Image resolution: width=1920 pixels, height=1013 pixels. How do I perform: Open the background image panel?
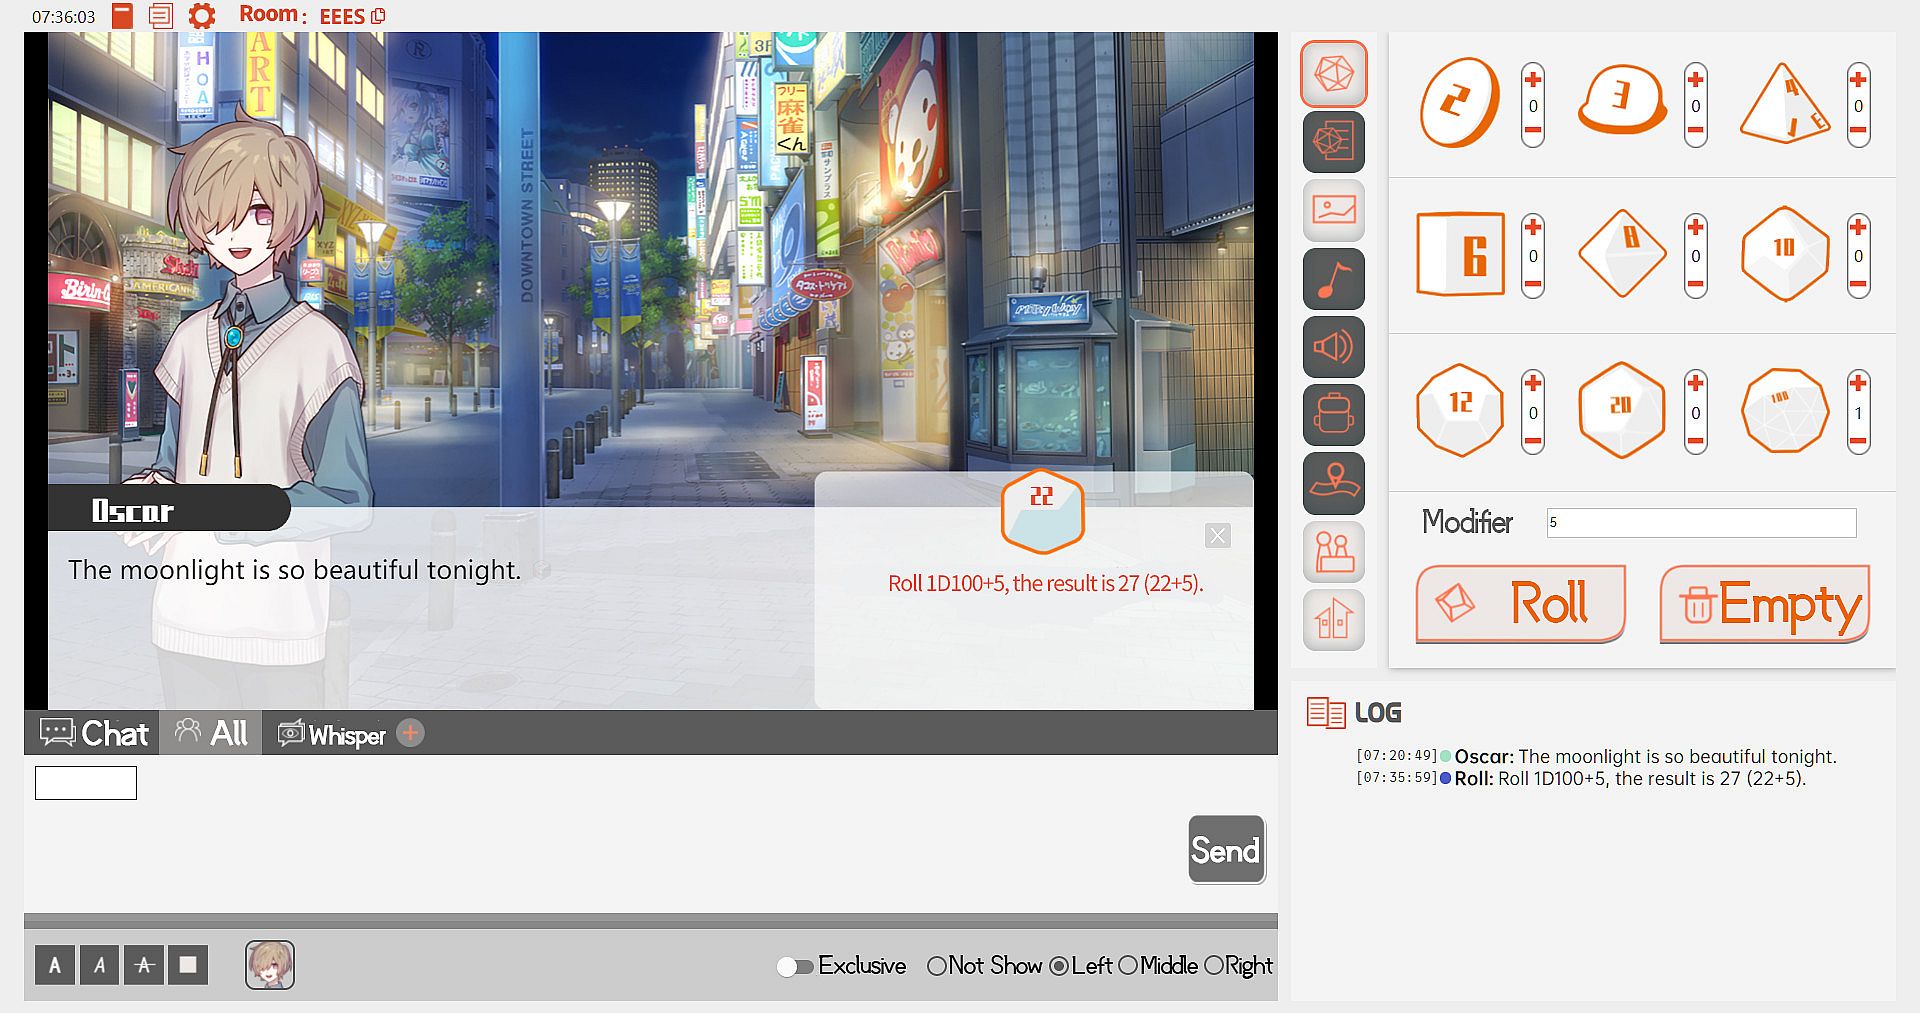(x=1333, y=210)
